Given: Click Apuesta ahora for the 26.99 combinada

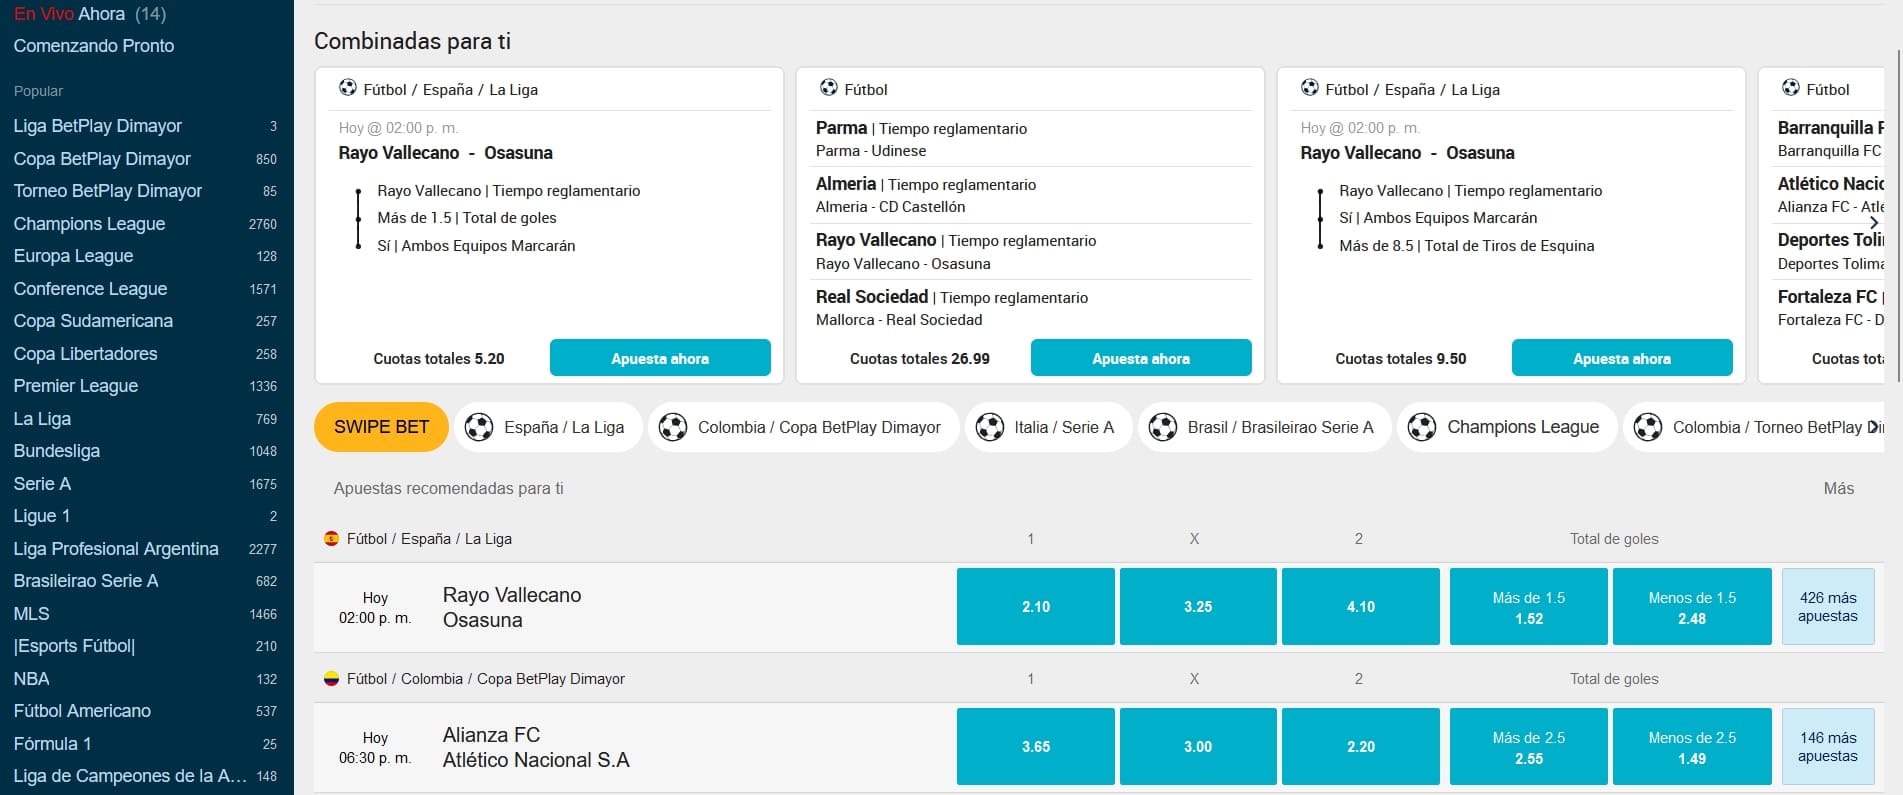Looking at the screenshot, I should pos(1141,358).
